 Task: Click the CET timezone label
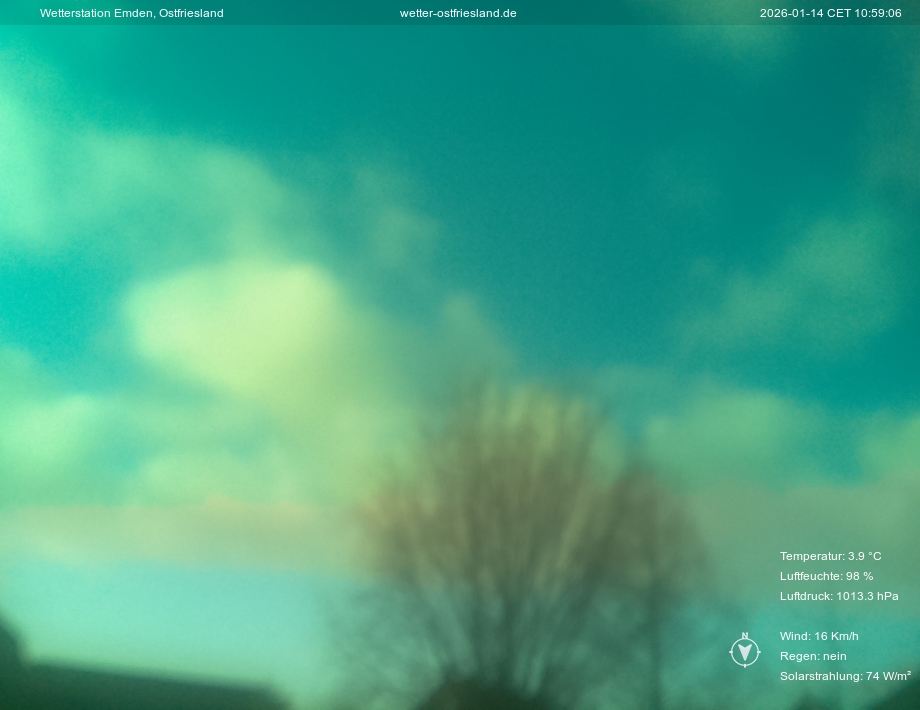(838, 13)
